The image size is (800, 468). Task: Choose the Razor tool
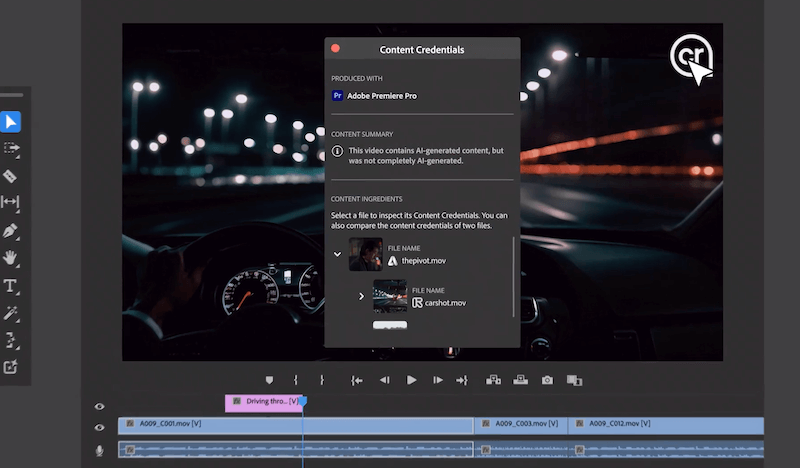[x=10, y=176]
